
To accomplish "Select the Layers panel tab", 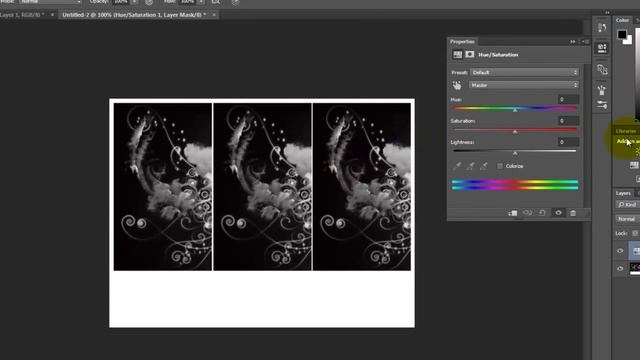I will [x=623, y=193].
